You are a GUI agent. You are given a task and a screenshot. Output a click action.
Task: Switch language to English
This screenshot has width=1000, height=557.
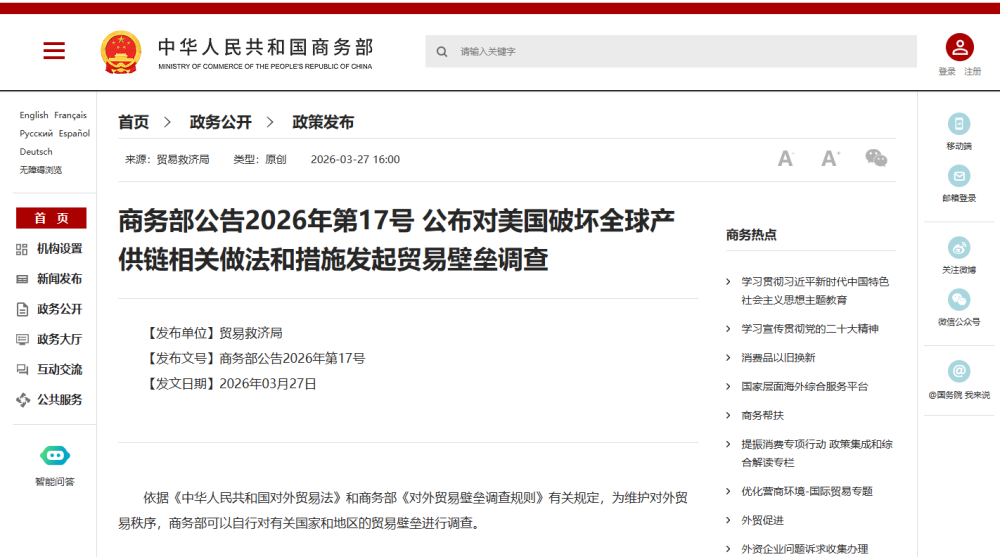(33, 115)
